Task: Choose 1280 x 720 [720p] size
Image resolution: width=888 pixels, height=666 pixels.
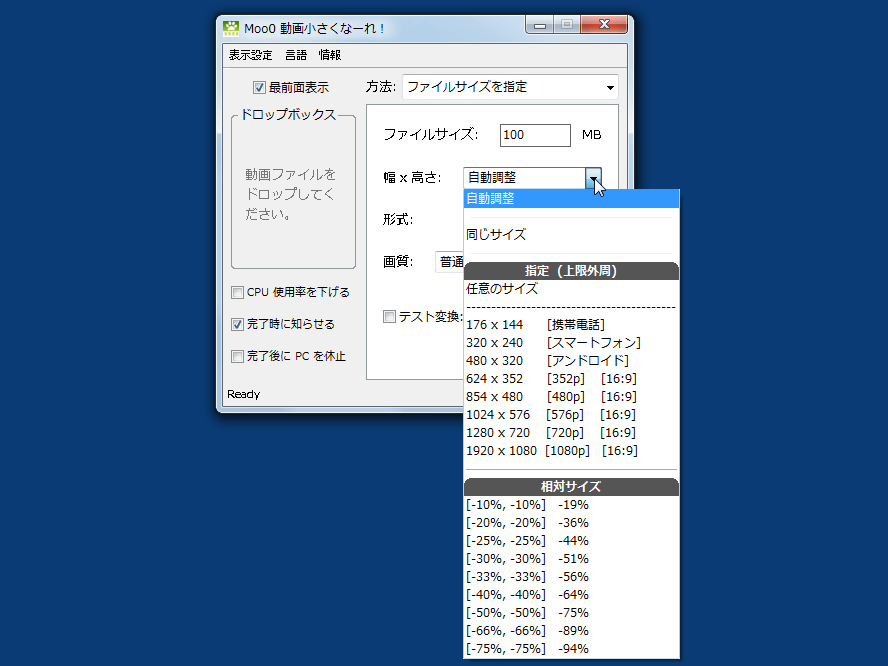Action: [x=571, y=433]
